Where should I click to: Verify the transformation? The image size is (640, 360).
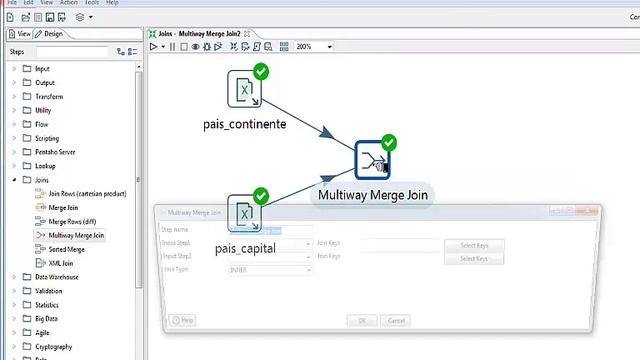coord(233,47)
